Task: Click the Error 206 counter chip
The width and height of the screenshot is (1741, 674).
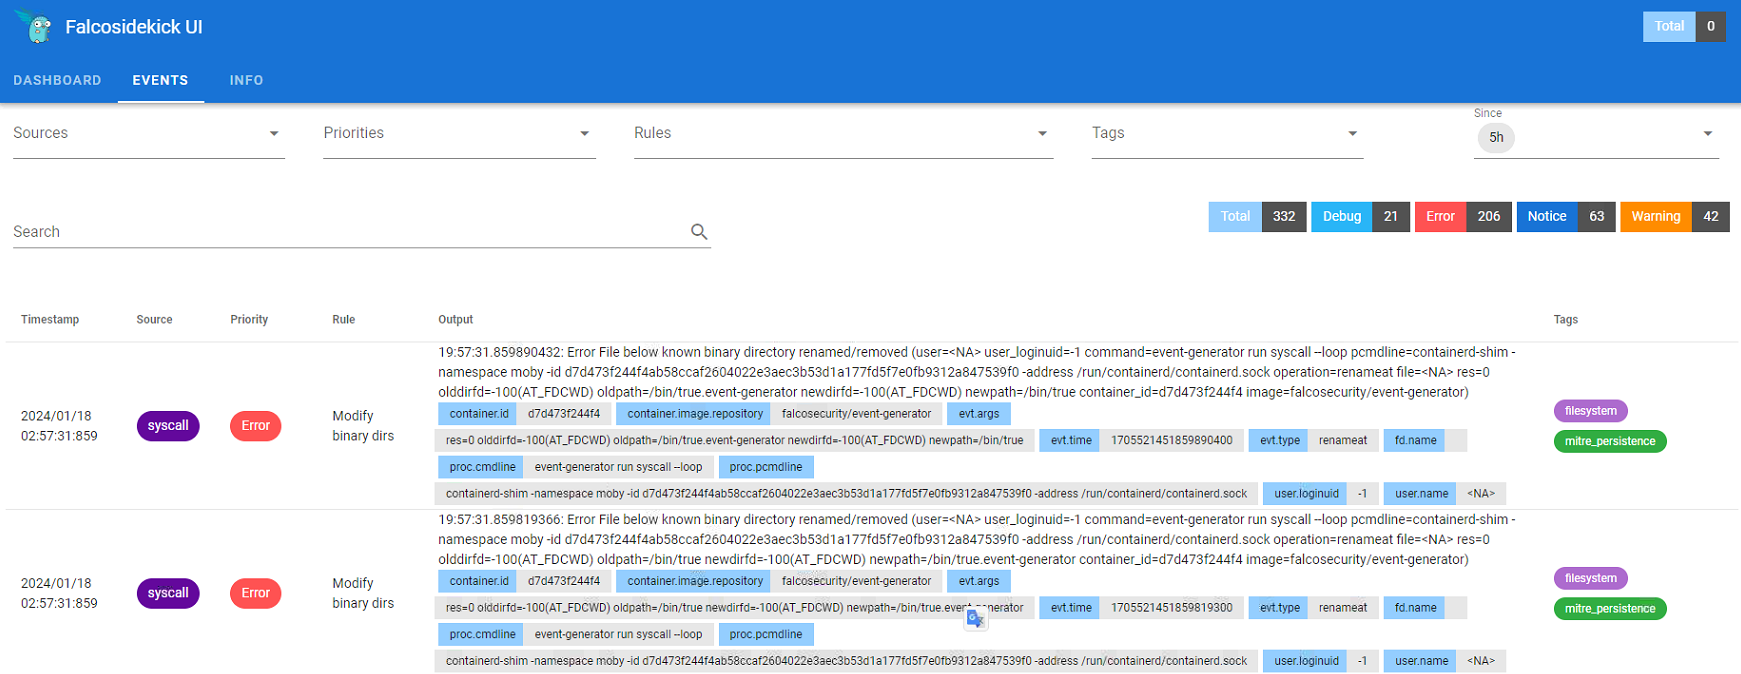Action: (x=1463, y=217)
